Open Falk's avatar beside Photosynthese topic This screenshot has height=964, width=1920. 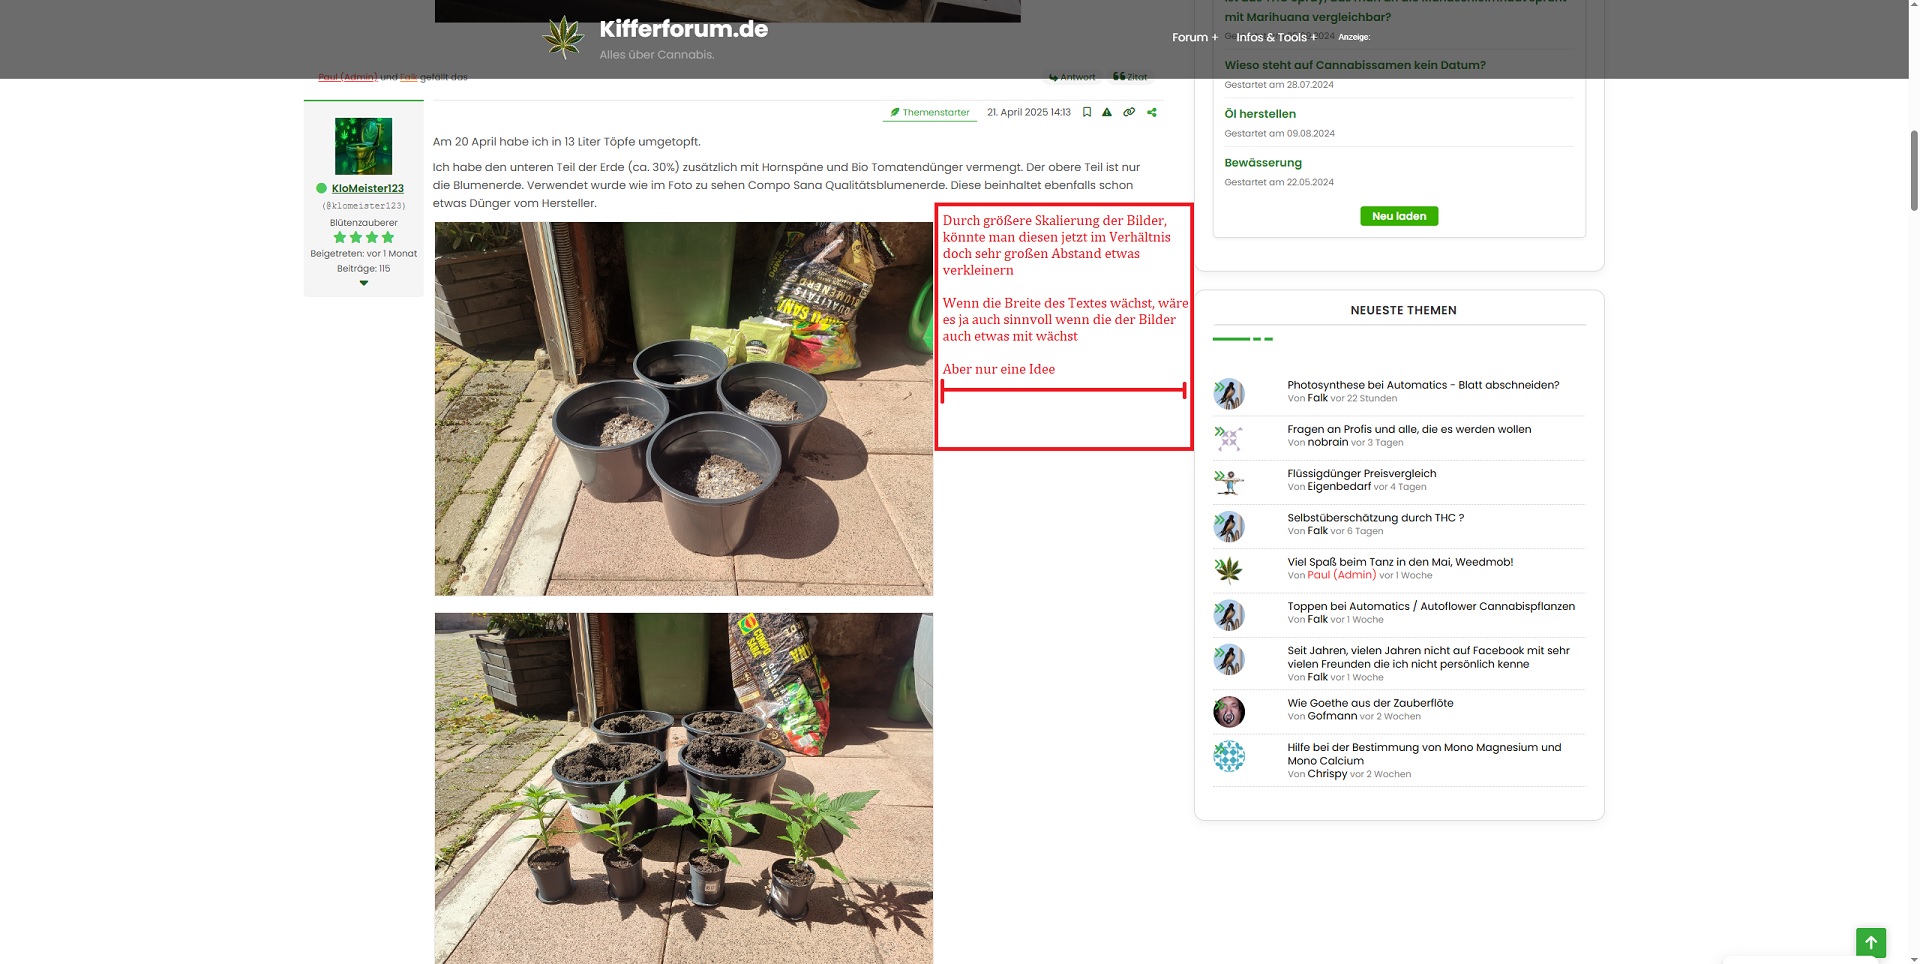[x=1229, y=393]
